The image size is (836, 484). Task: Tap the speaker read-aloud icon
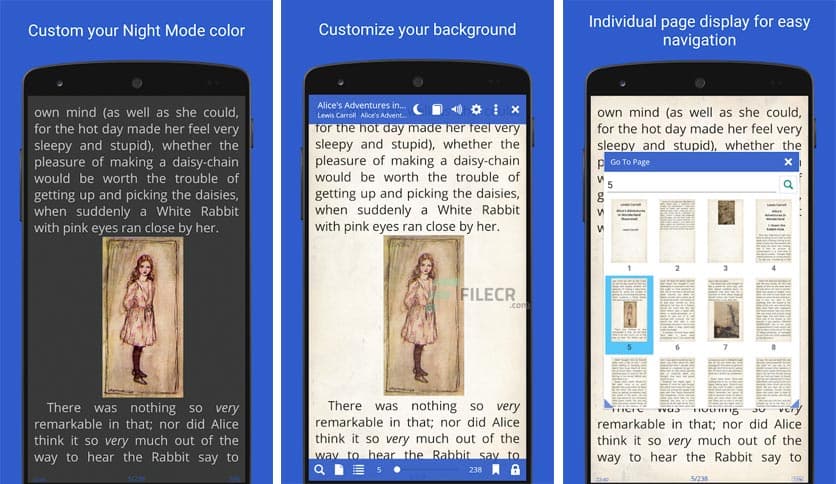click(457, 109)
